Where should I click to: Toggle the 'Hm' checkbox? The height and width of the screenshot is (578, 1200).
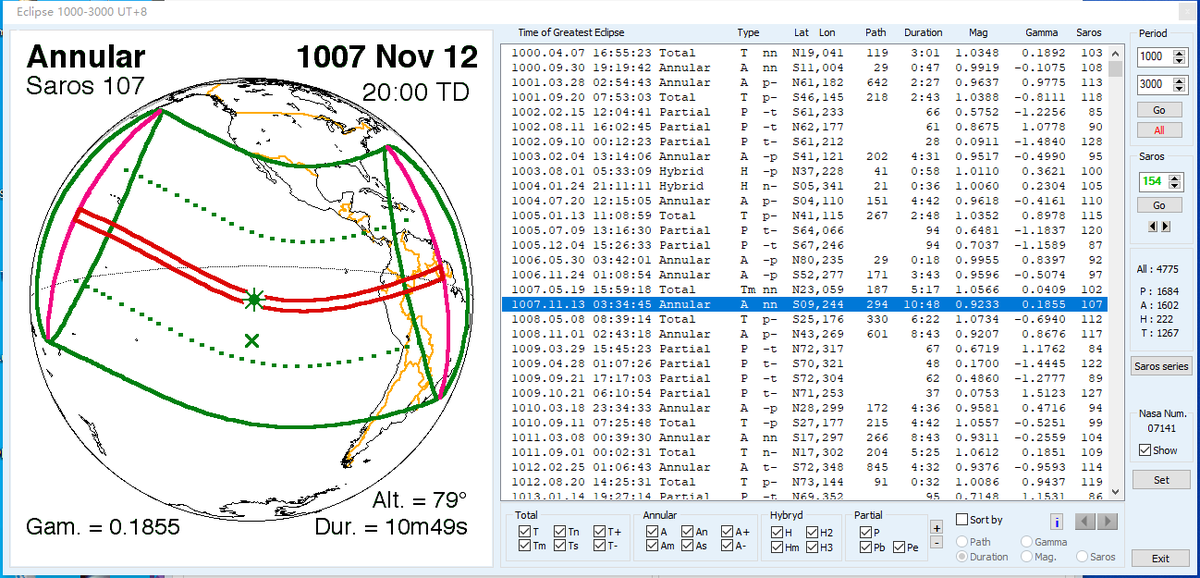(x=777, y=547)
